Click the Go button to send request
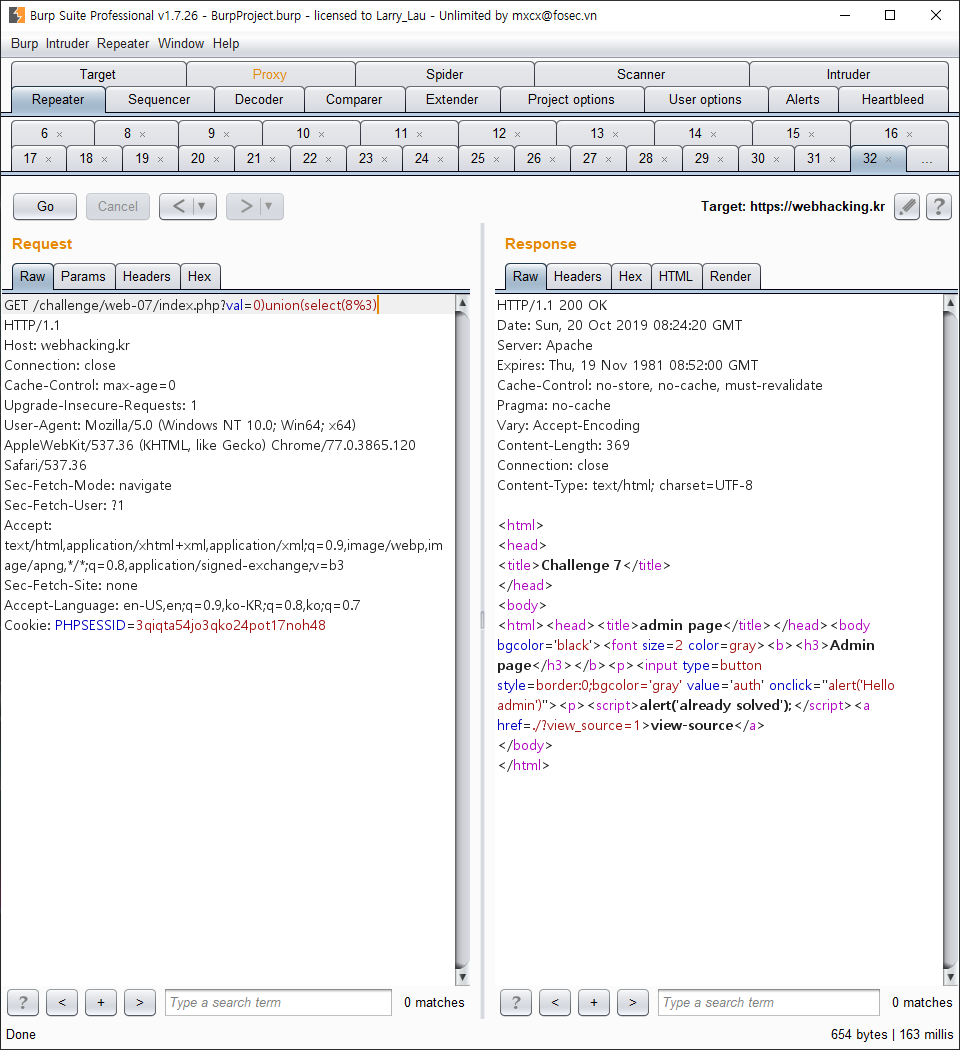 coord(45,206)
